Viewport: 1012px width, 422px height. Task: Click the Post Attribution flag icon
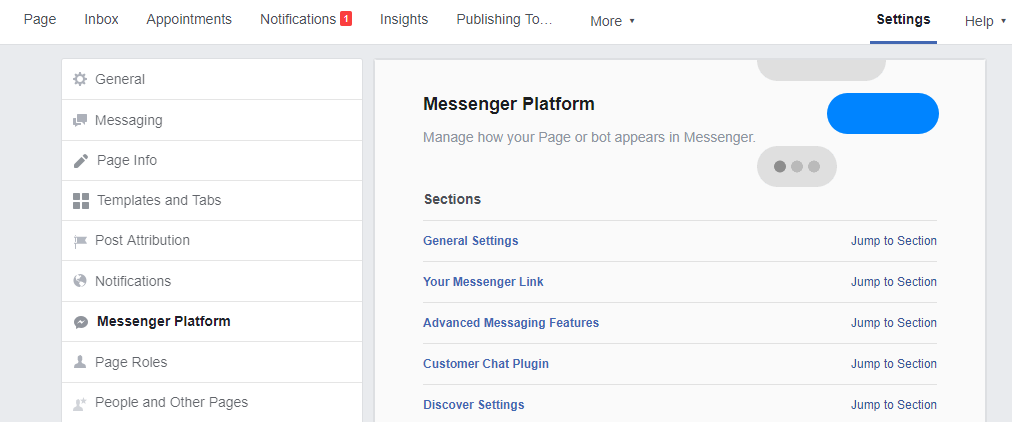[x=80, y=241]
